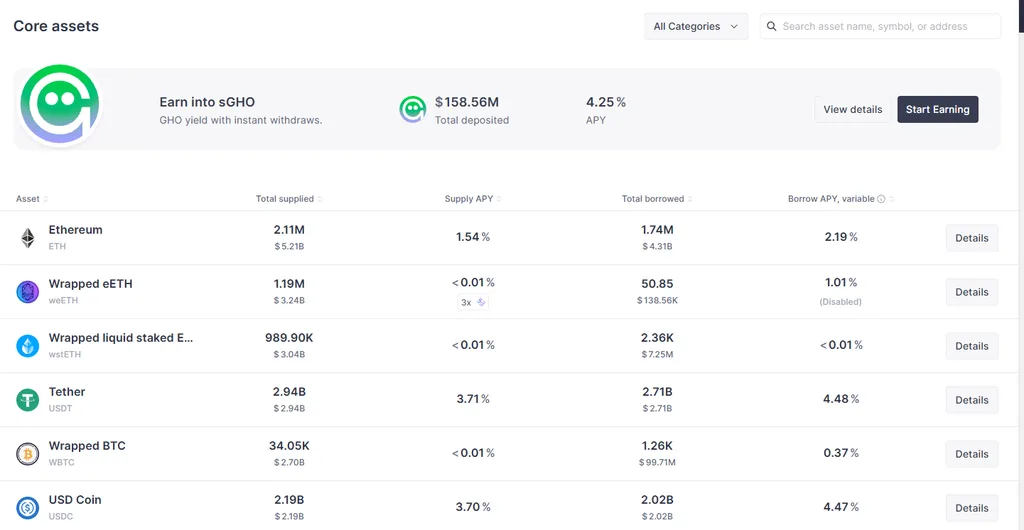
Task: Click Wrapped BTC's 34.05K total supplied
Action: pos(289,446)
